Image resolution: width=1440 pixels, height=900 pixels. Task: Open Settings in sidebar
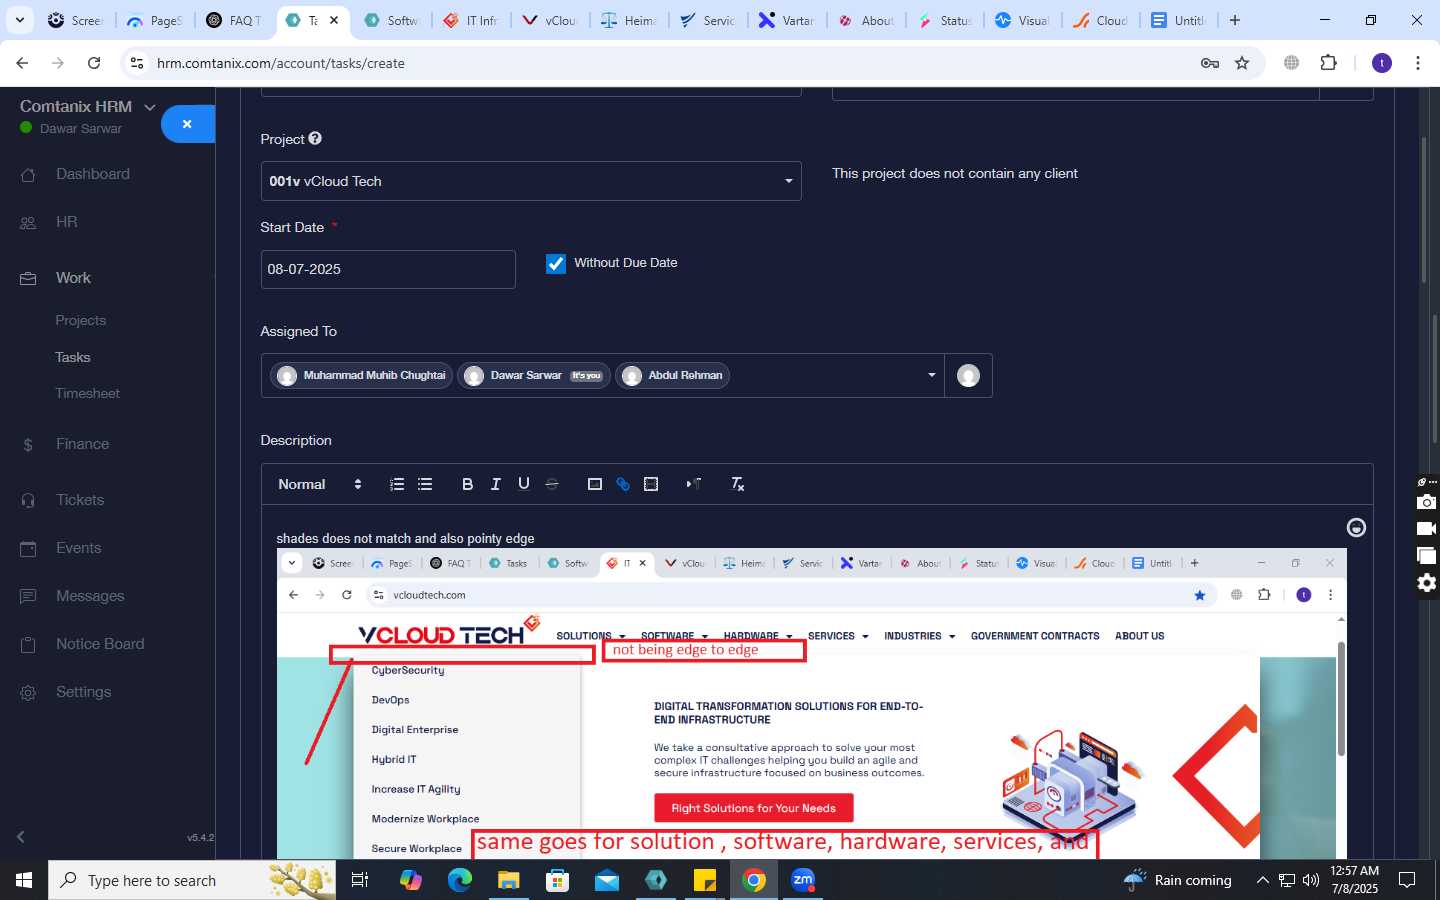coord(83,692)
